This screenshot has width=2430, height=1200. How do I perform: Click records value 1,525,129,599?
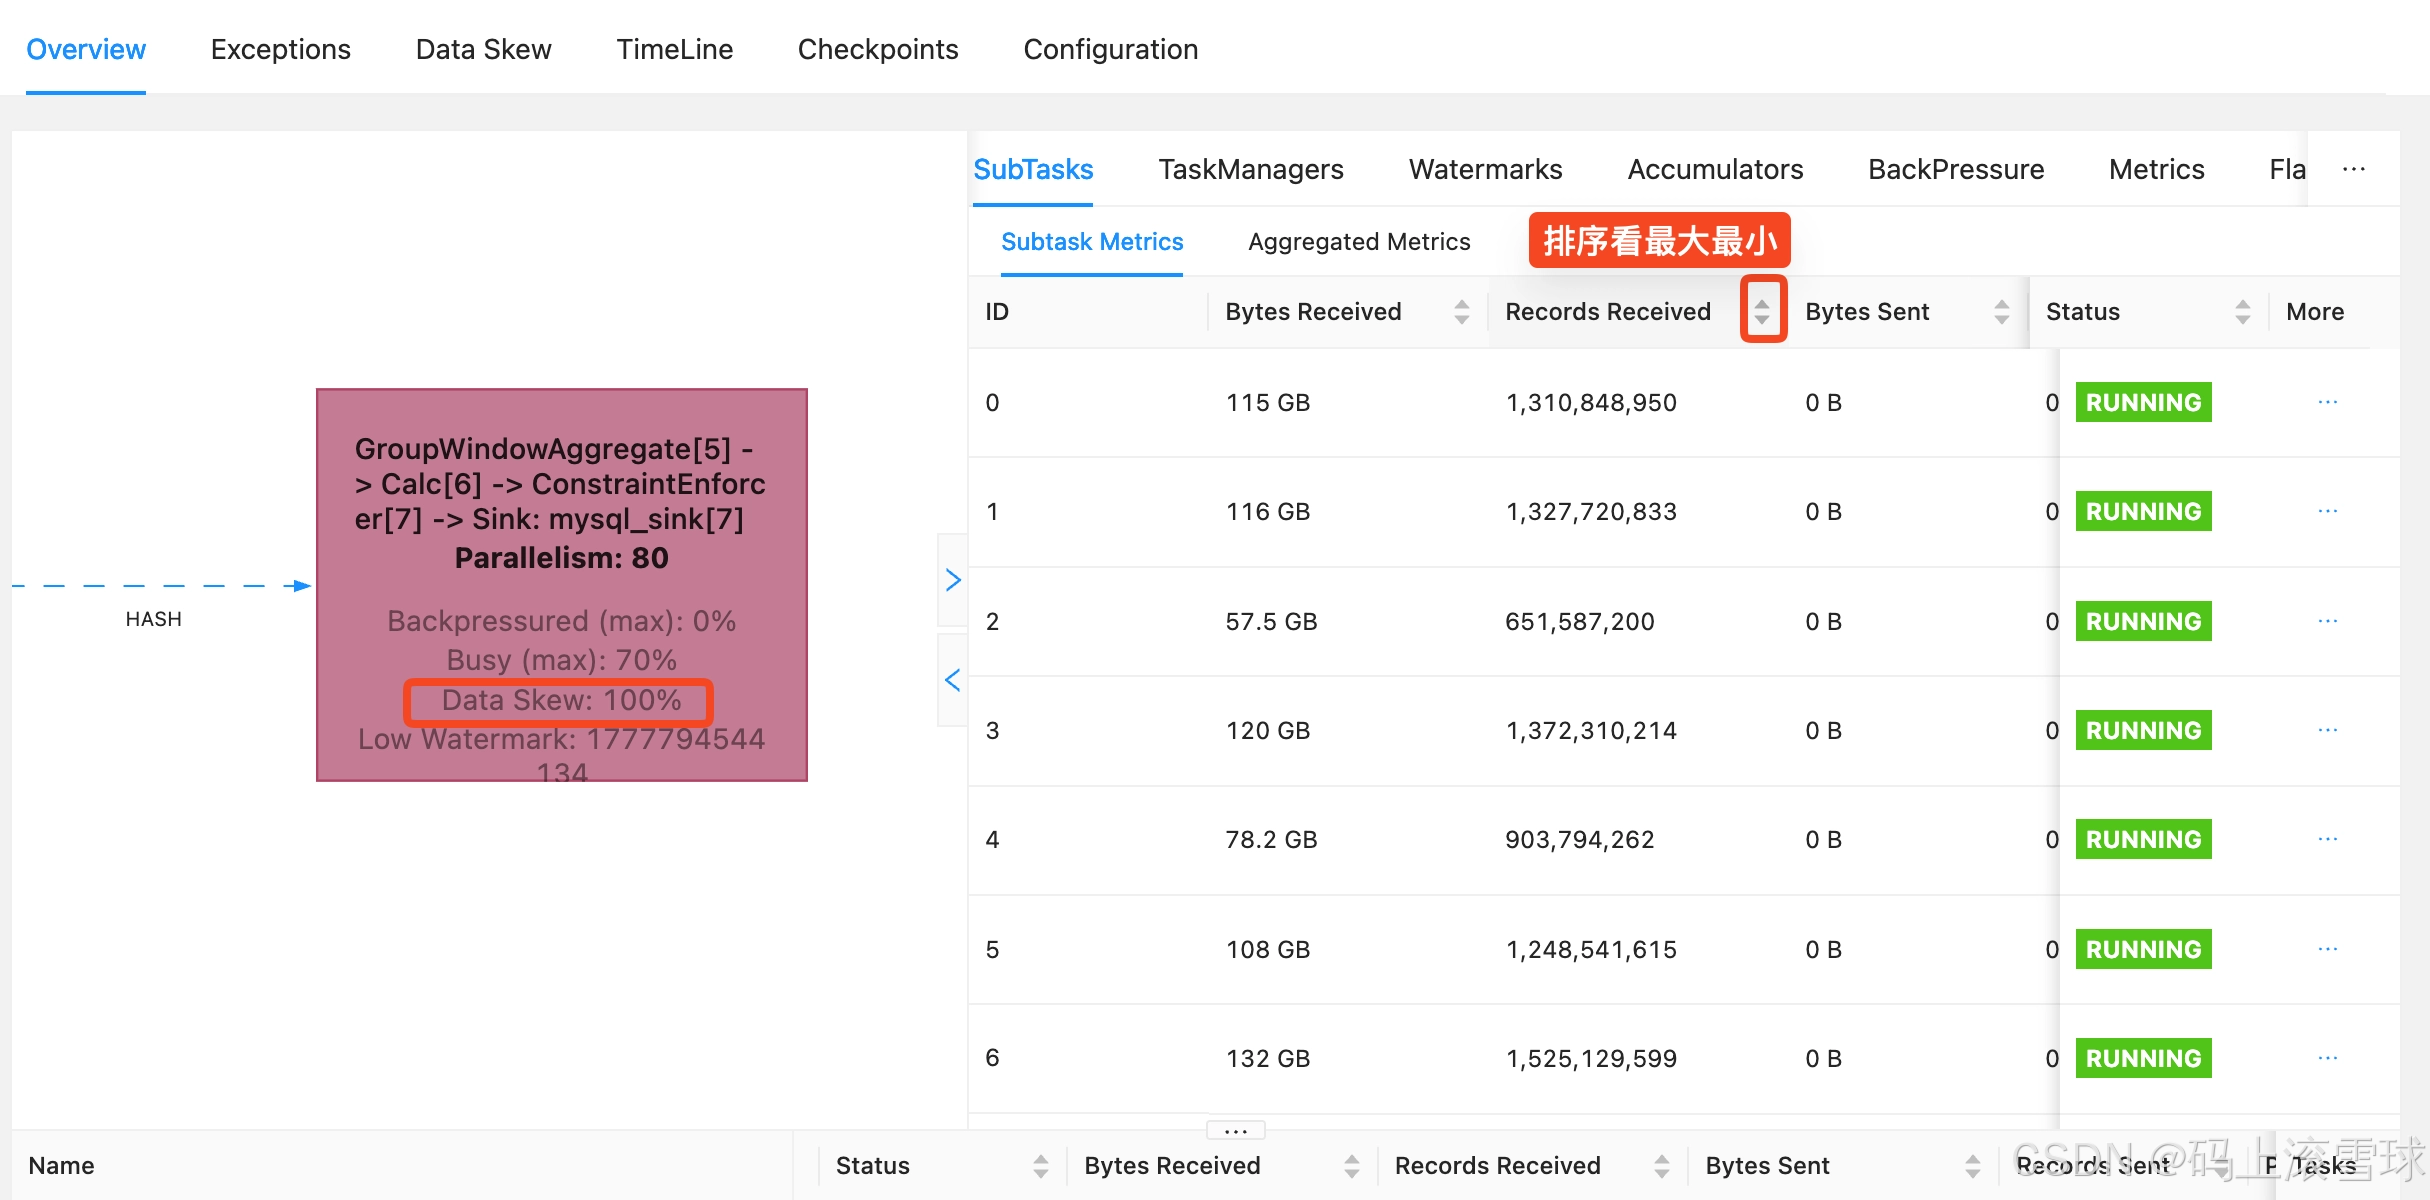tap(1591, 1058)
